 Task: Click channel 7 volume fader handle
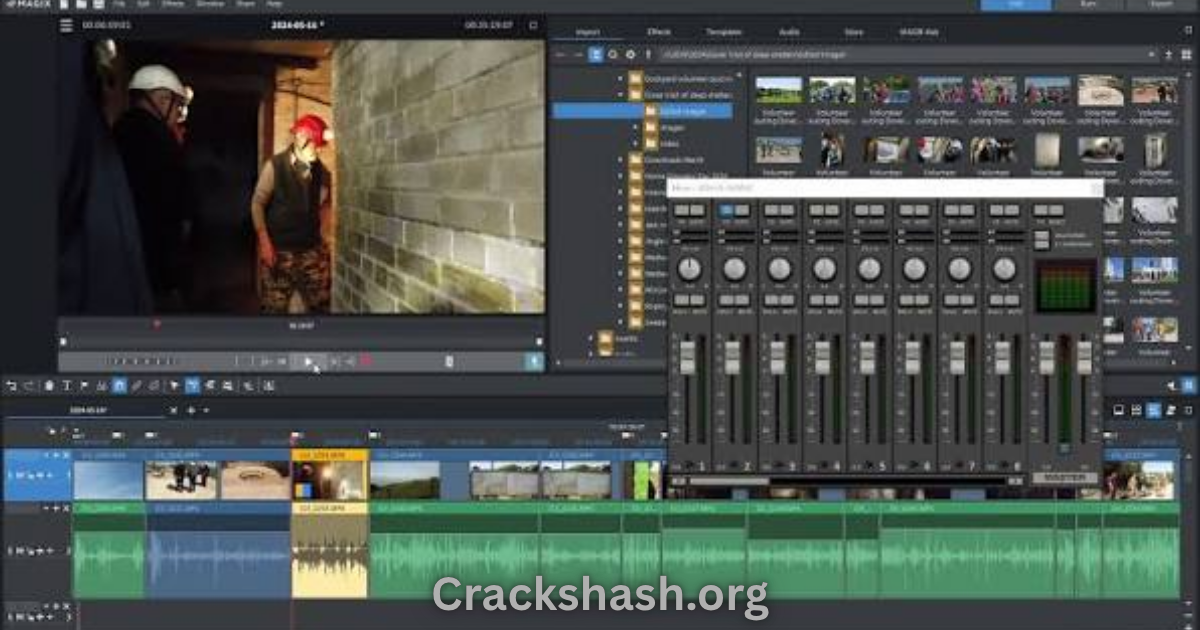pyautogui.click(x=957, y=356)
